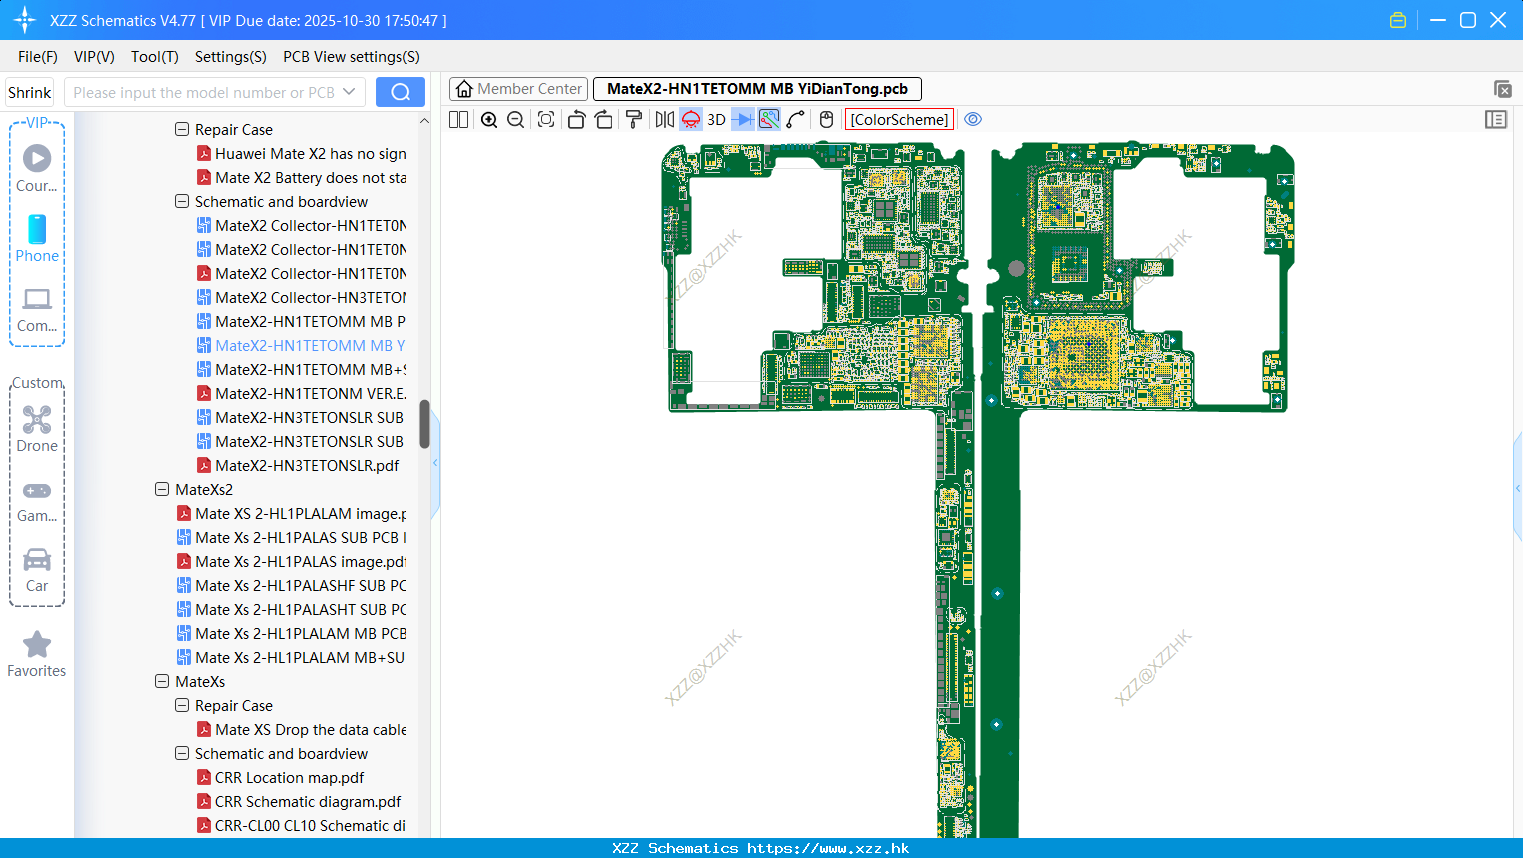Collapse the MateXs Repair Case folder

182,705
